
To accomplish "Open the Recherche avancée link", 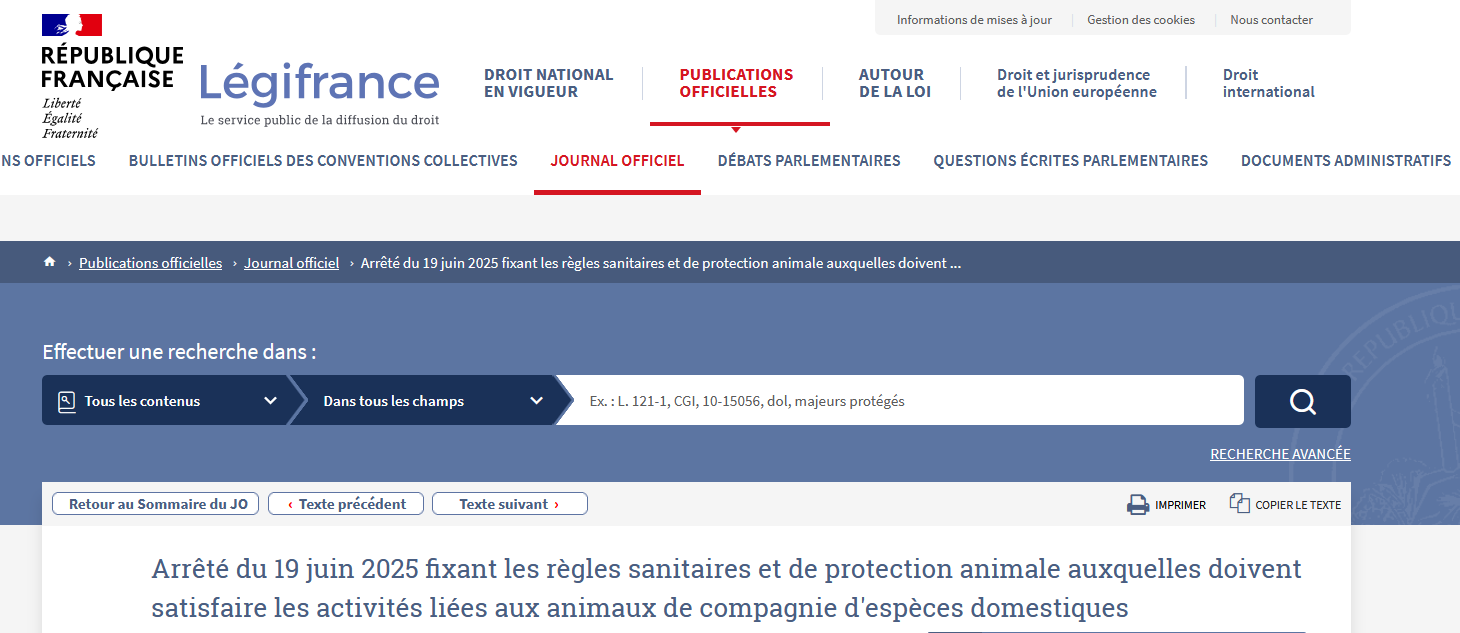I will (x=1279, y=454).
